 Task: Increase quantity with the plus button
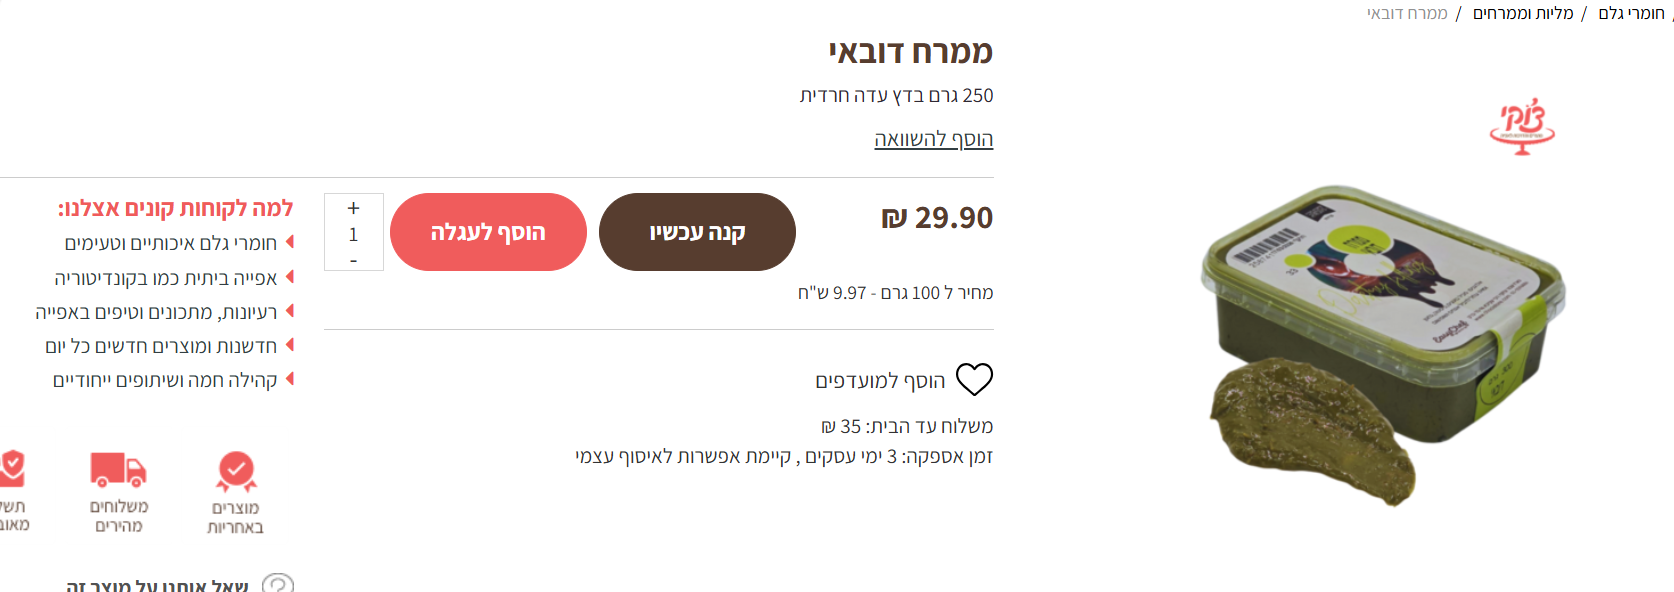point(353,208)
